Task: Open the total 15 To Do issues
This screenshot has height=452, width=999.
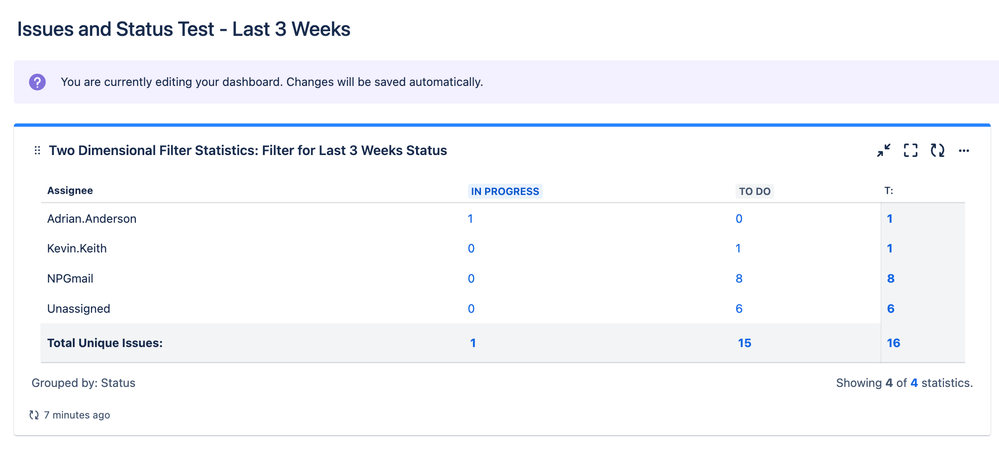Action: click(744, 343)
